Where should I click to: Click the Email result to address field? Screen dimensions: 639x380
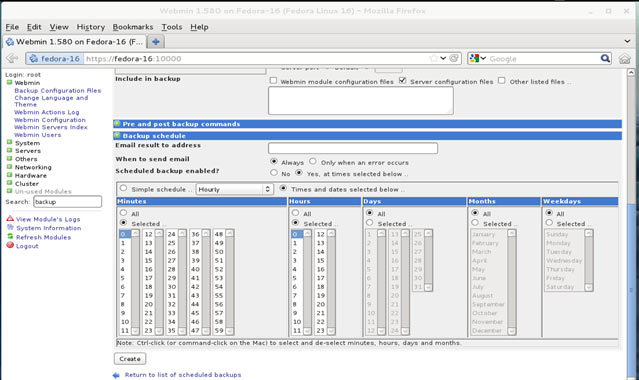pos(353,148)
